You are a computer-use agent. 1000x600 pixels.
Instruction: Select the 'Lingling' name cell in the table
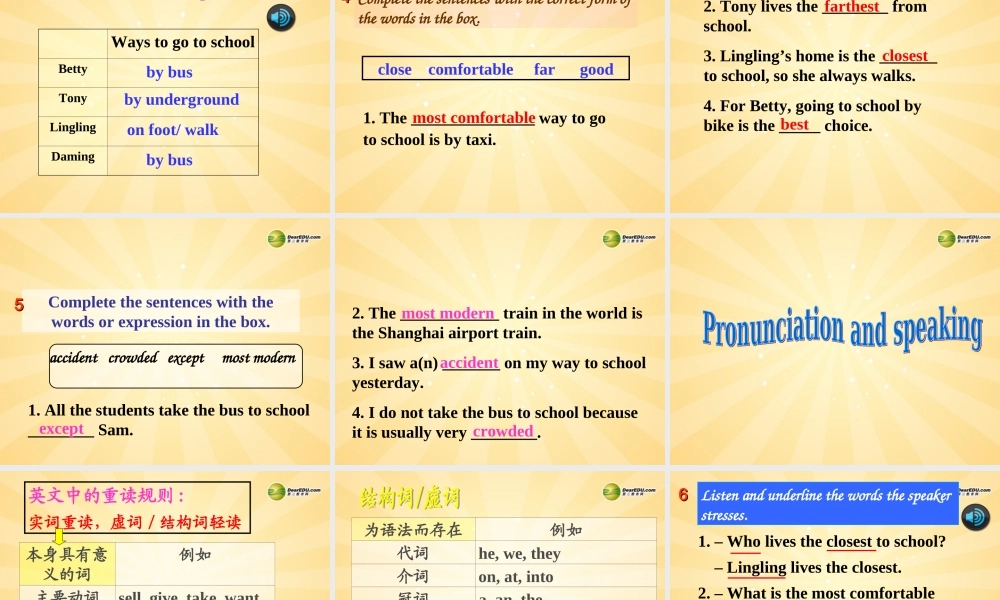tap(73, 128)
